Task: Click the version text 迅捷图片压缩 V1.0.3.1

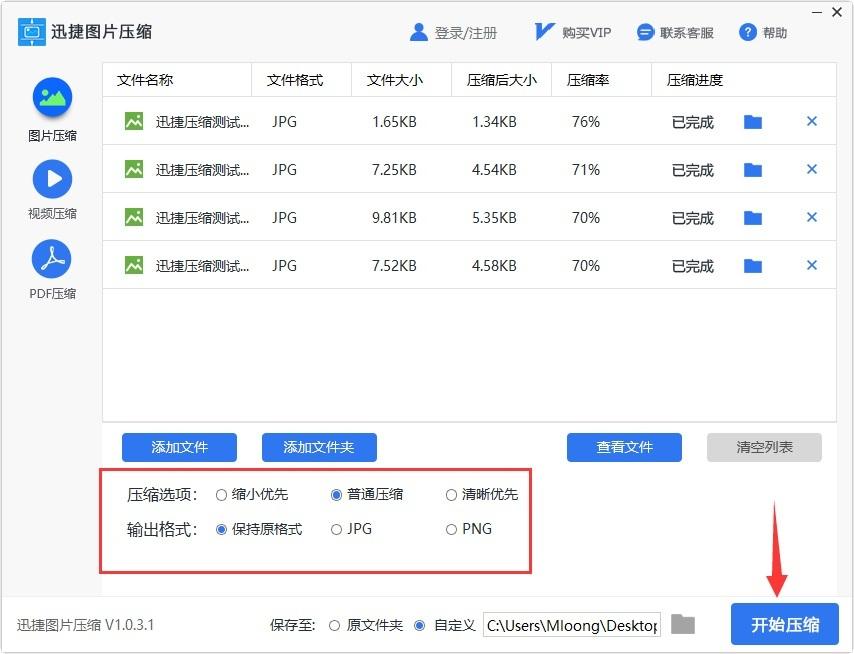Action: point(85,625)
